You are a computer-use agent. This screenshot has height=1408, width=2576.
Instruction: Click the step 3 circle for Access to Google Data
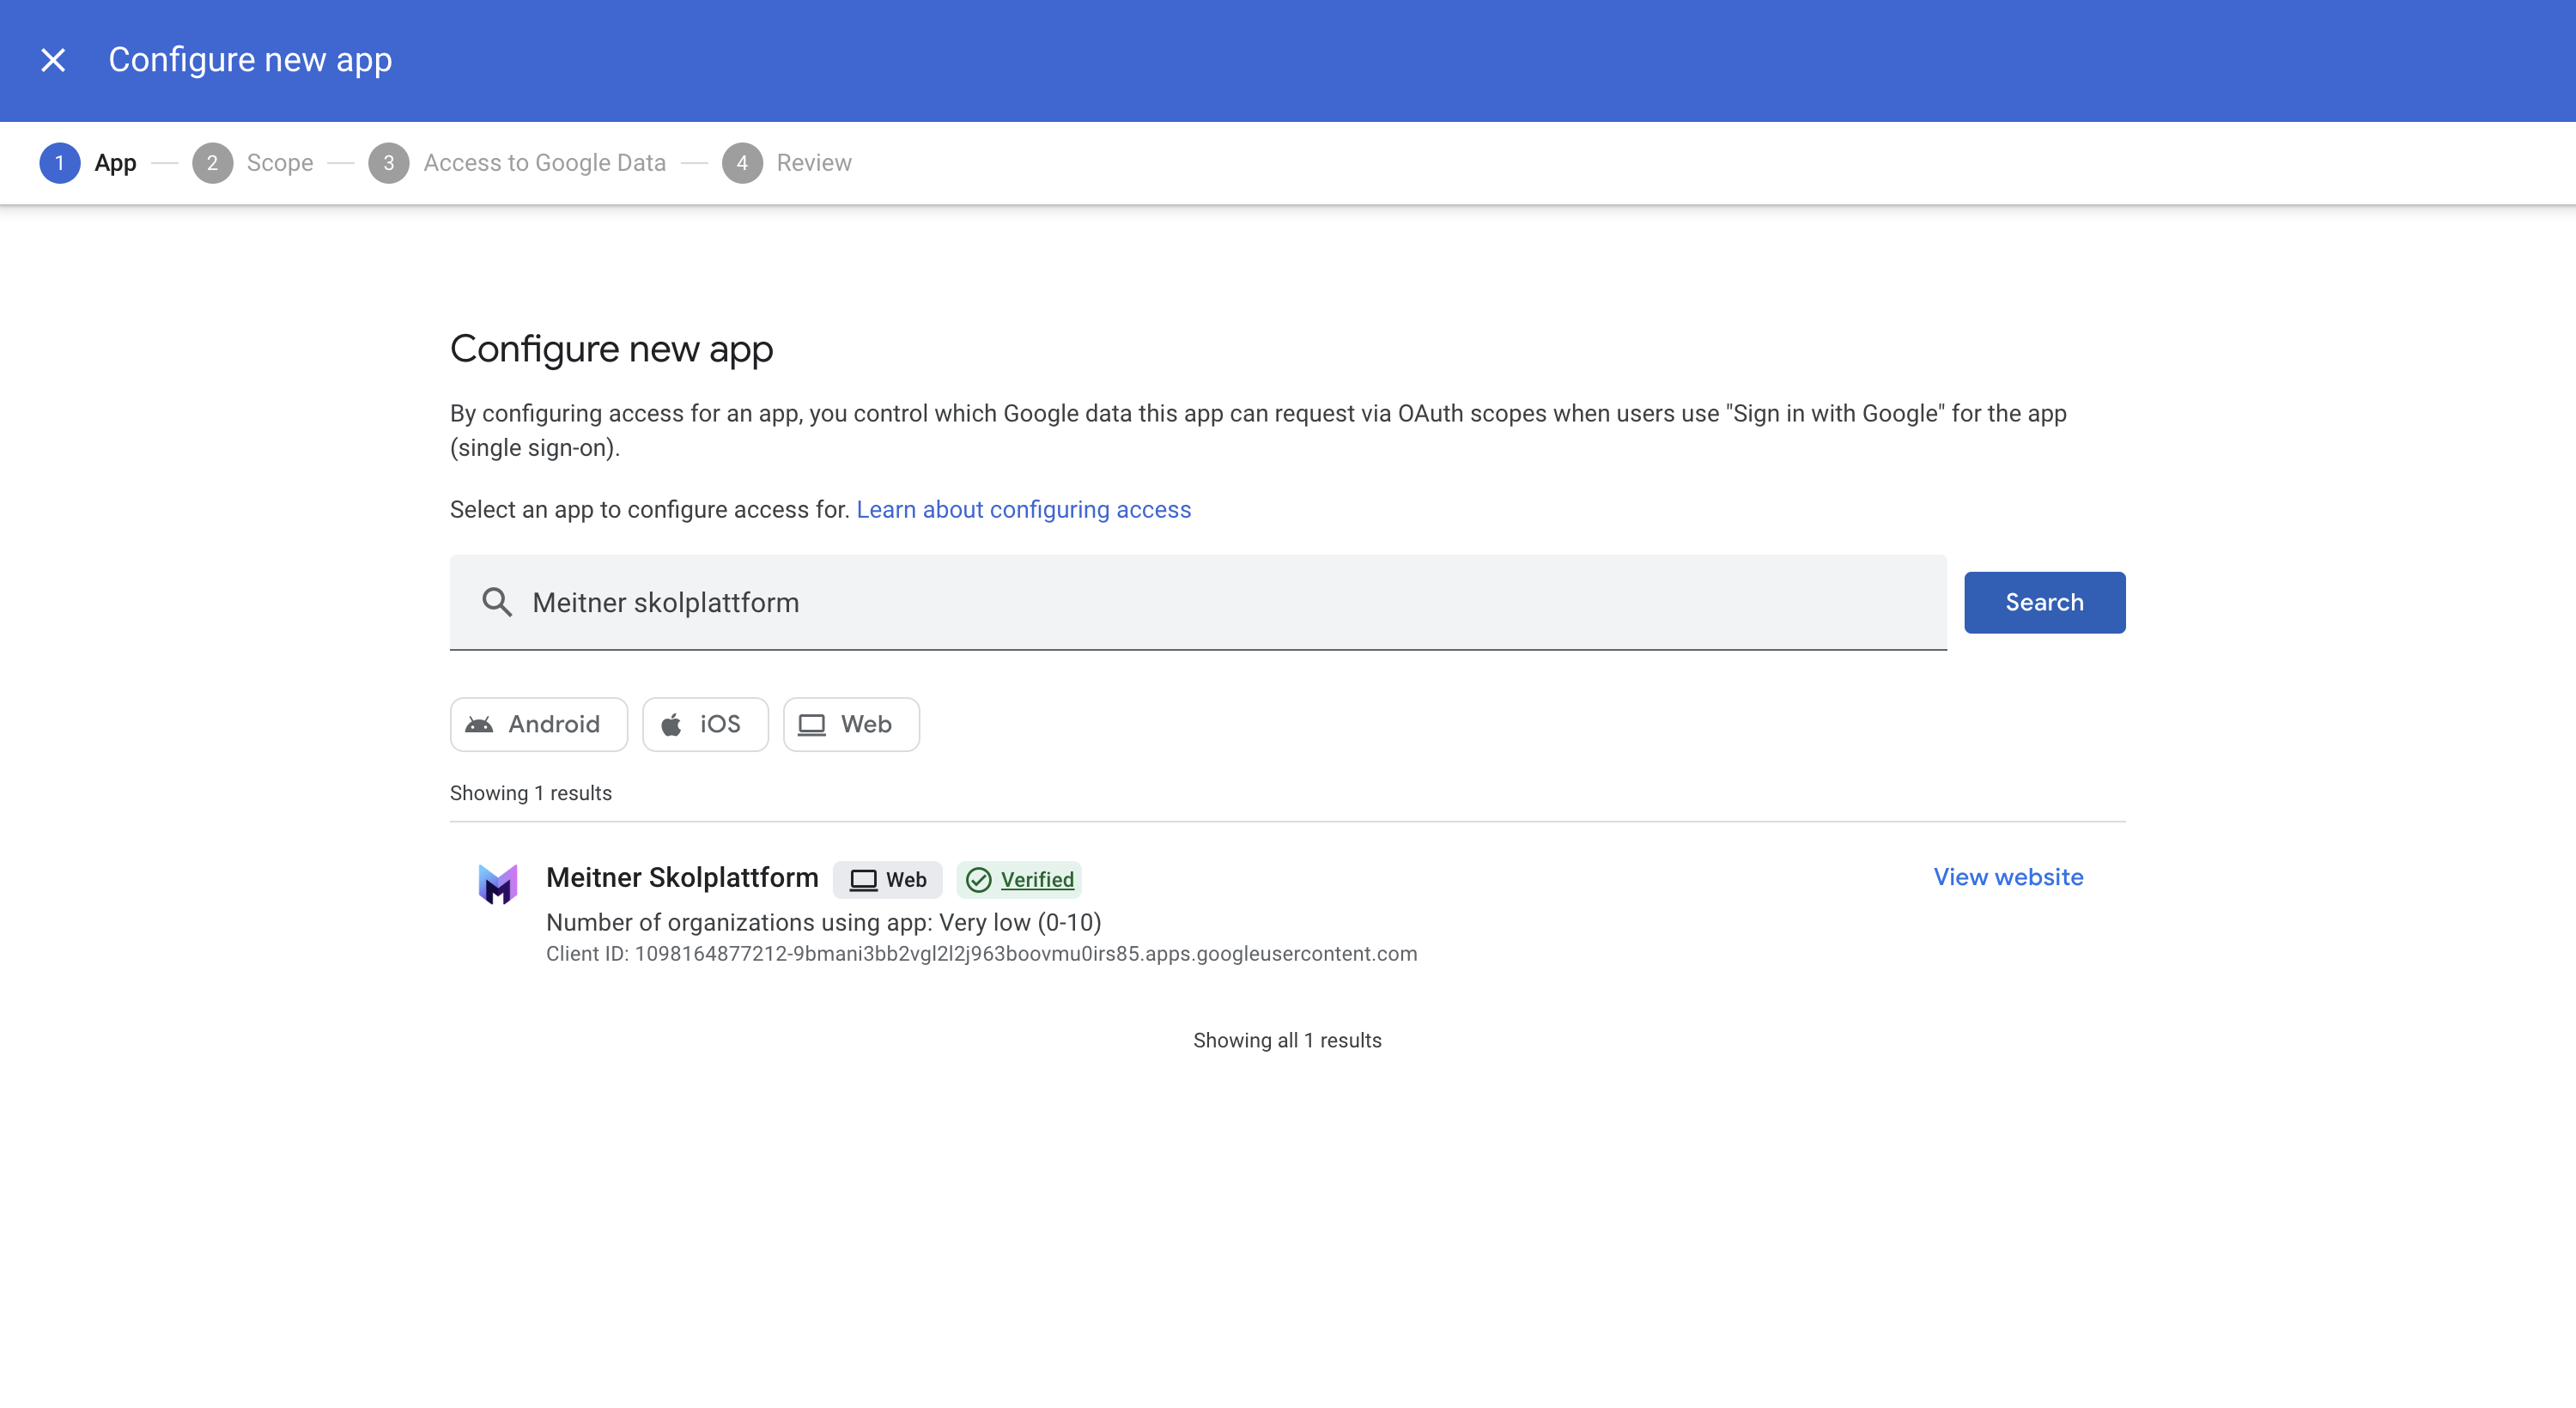[x=388, y=163]
